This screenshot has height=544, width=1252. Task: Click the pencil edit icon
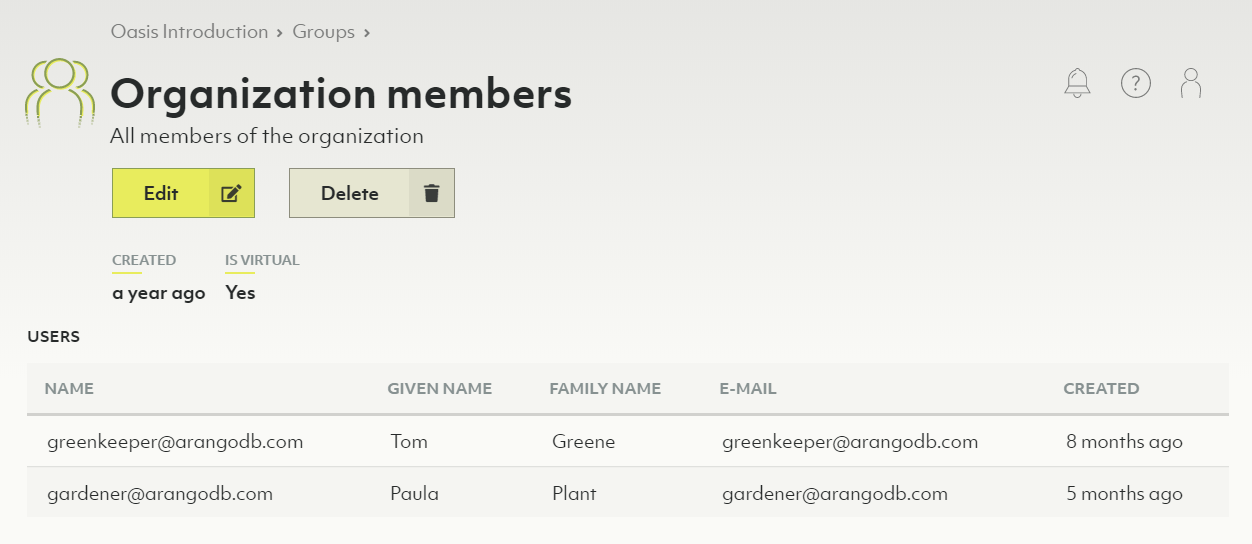click(x=231, y=193)
